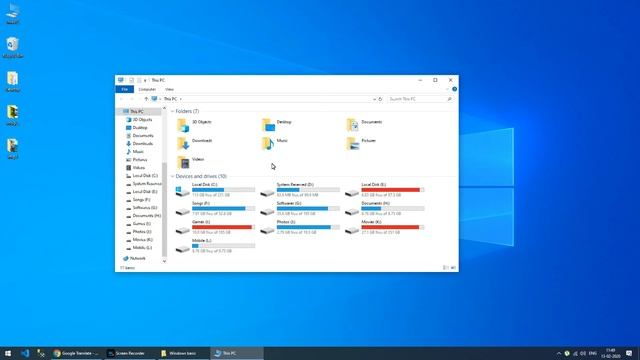This screenshot has width=640, height=360.
Task: Select Mobile (L:) drive in main pane
Action: point(215,246)
